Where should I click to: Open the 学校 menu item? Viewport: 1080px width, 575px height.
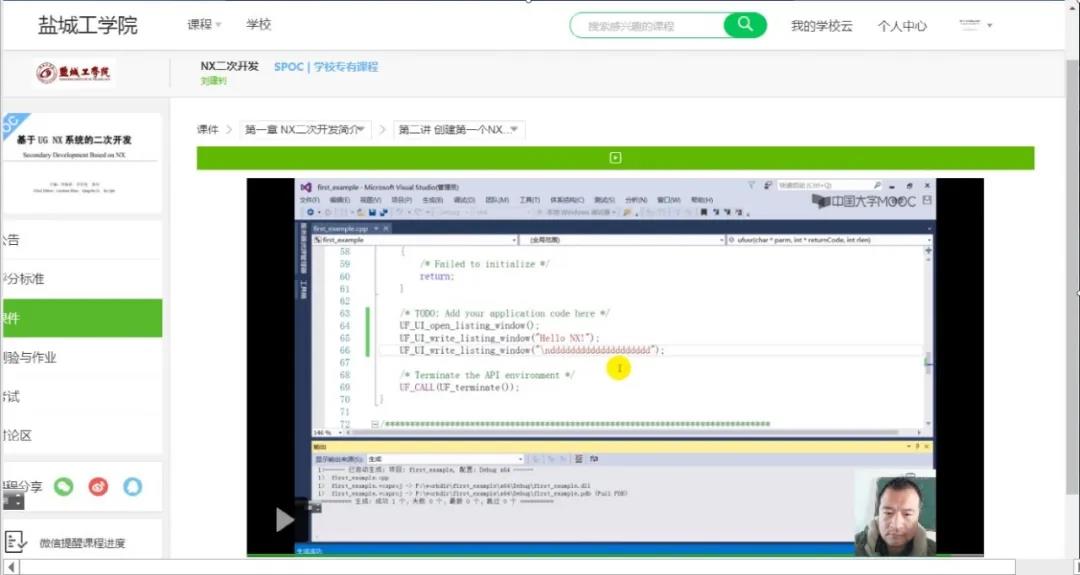click(x=258, y=25)
